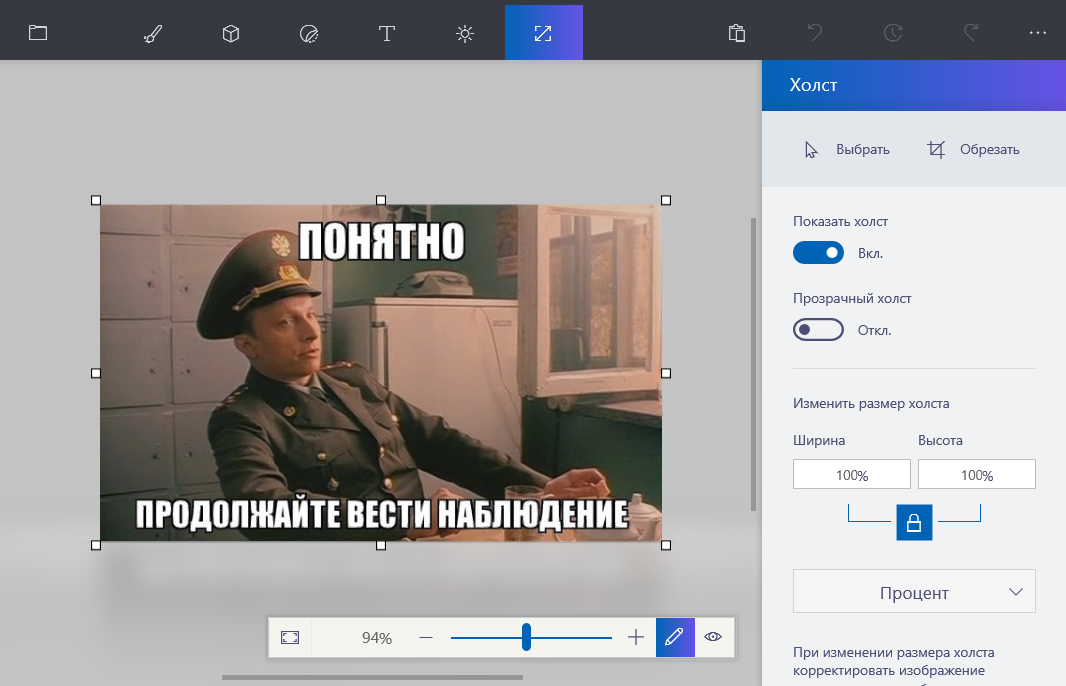This screenshot has width=1066, height=686.
Task: Toggle the eye 3D view button
Action: click(713, 638)
